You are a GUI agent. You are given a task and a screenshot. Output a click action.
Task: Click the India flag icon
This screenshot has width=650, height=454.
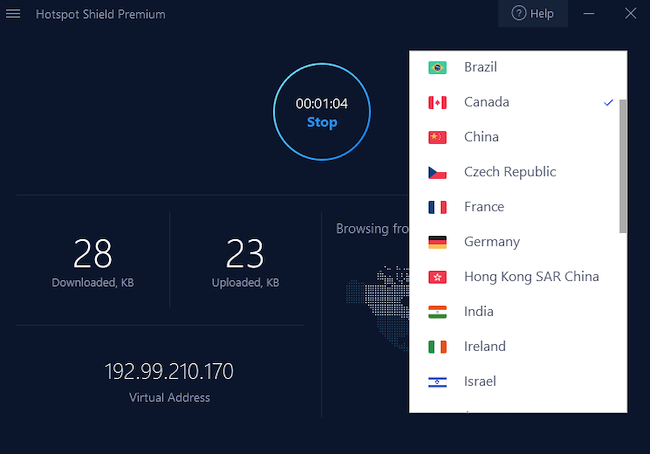[x=437, y=312]
